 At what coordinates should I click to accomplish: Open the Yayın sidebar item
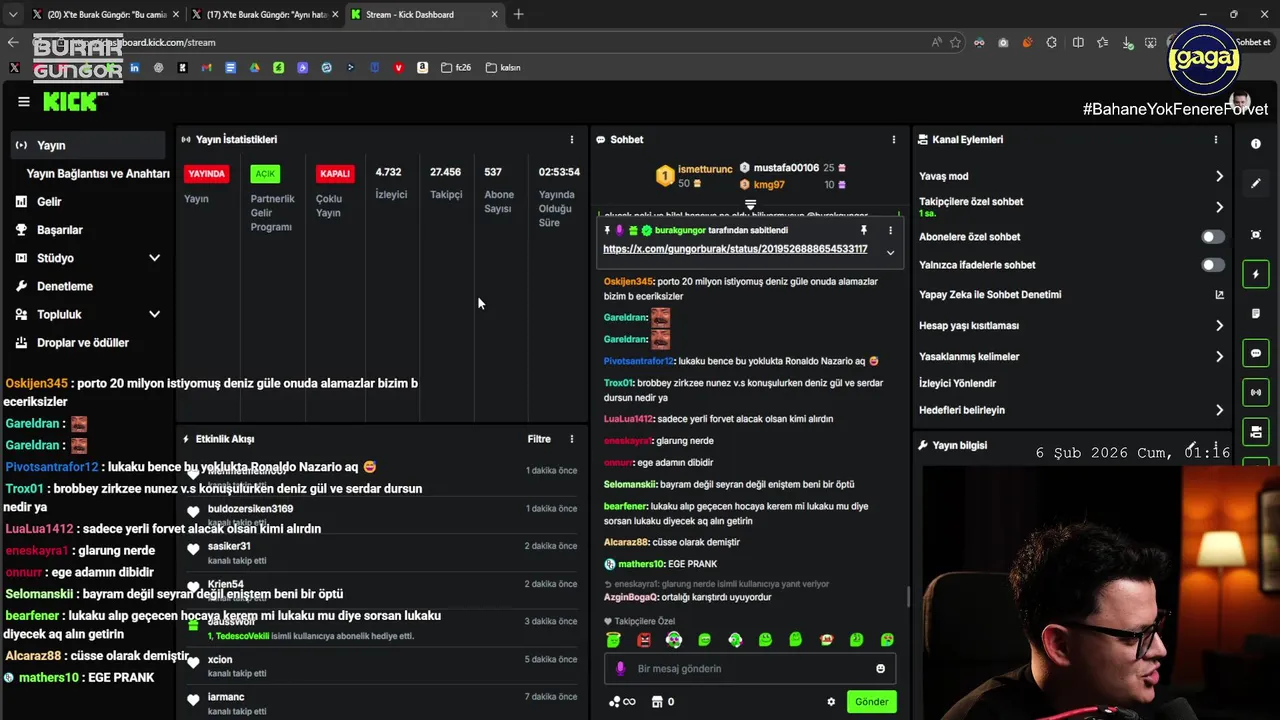point(88,145)
